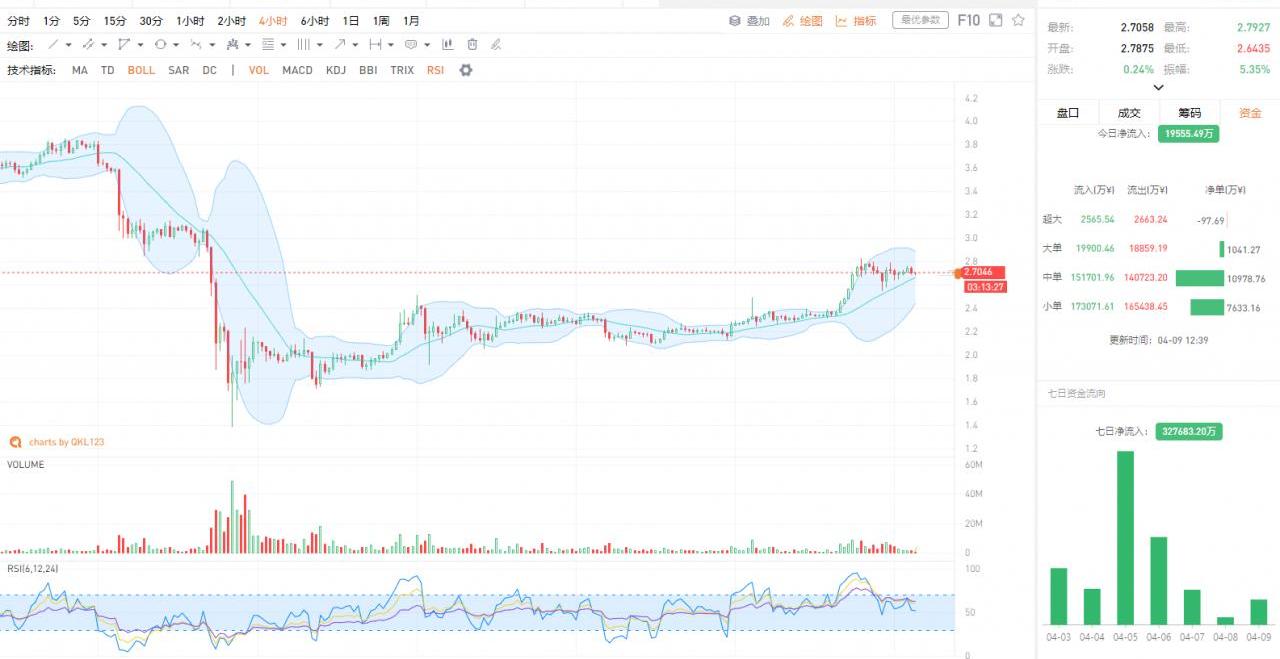Select the line drawing tool
Screen dimensions: 1280x659
[x=54, y=45]
